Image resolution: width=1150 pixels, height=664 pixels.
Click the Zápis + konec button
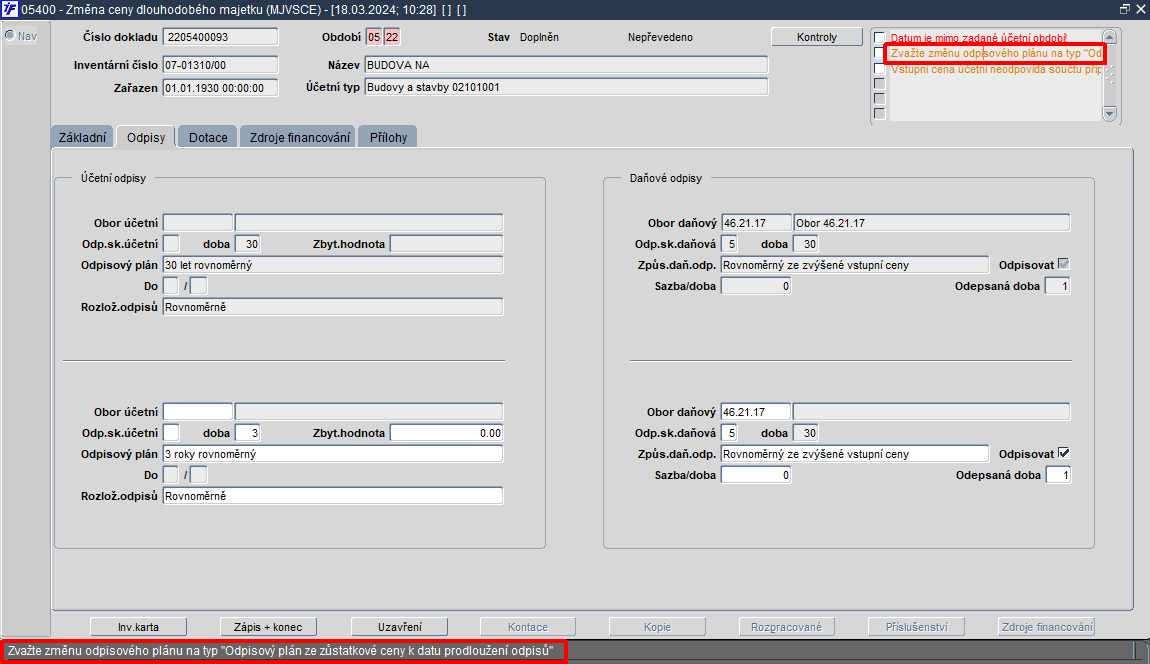coord(268,627)
